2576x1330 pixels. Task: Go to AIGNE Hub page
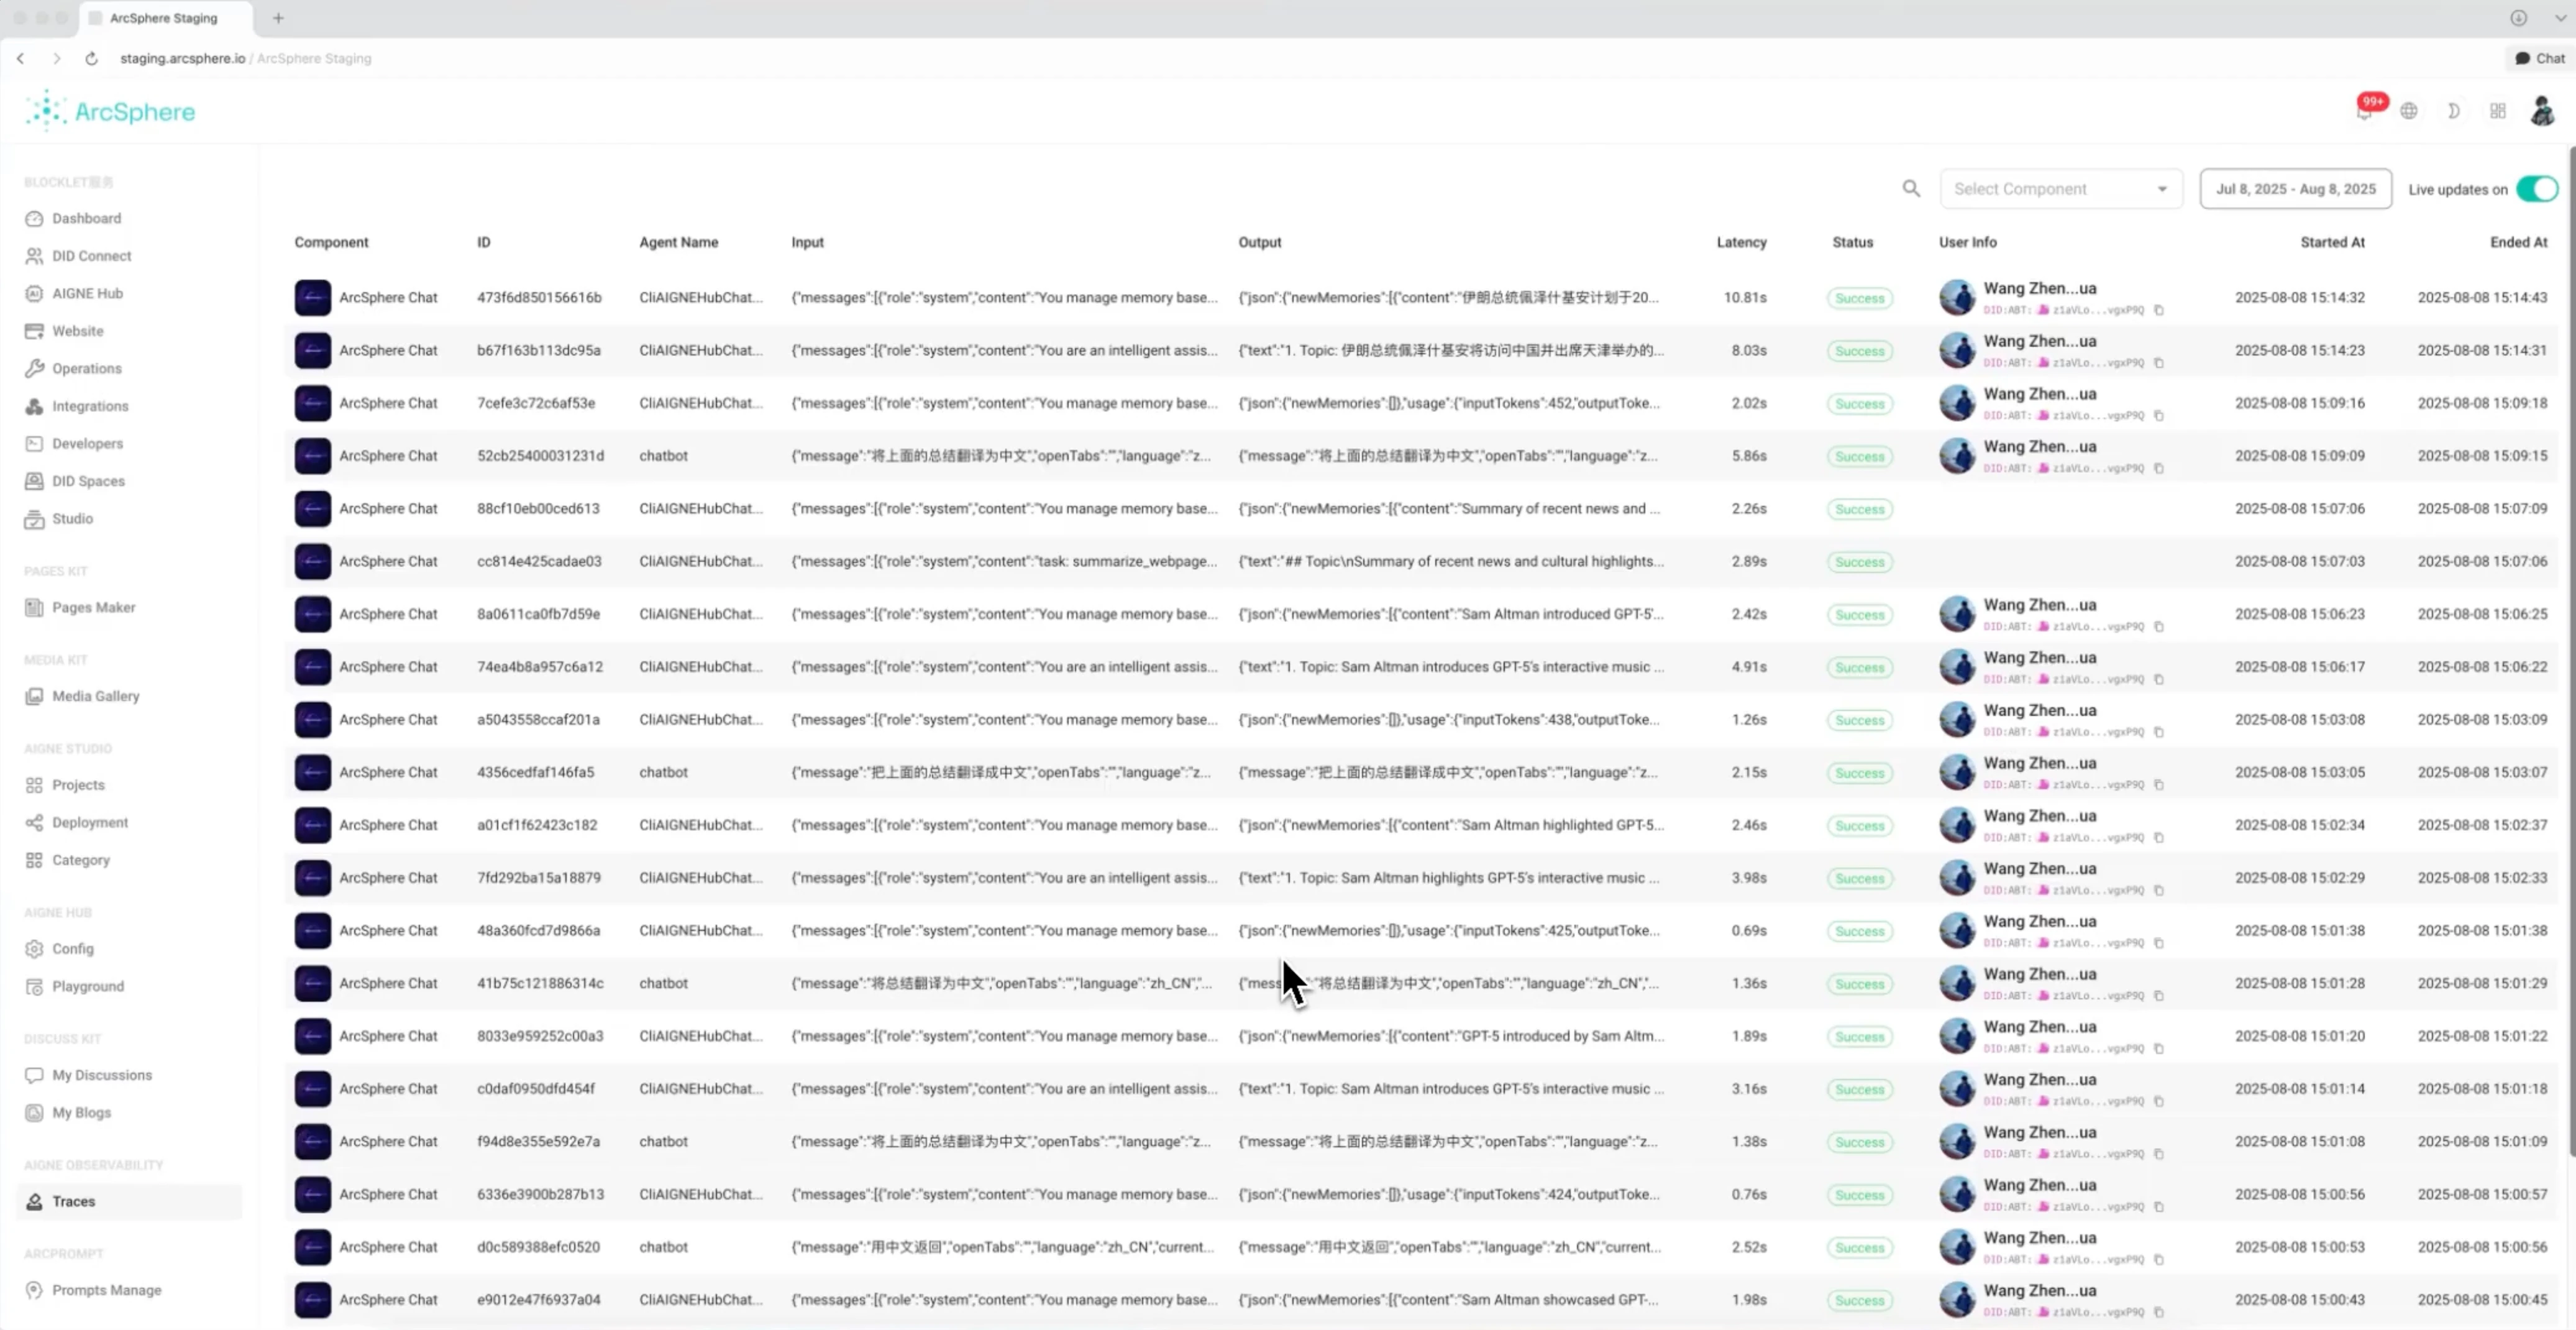coord(87,293)
